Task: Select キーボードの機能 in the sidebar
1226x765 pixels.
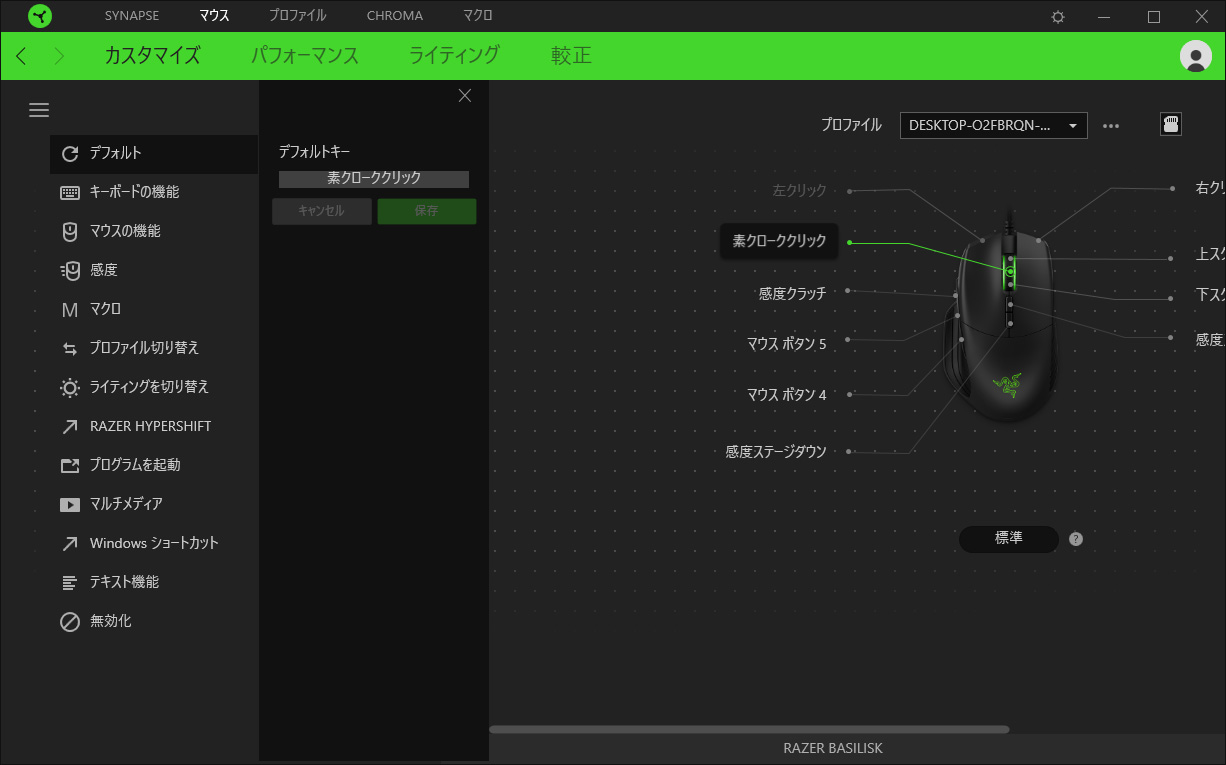Action: click(154, 192)
